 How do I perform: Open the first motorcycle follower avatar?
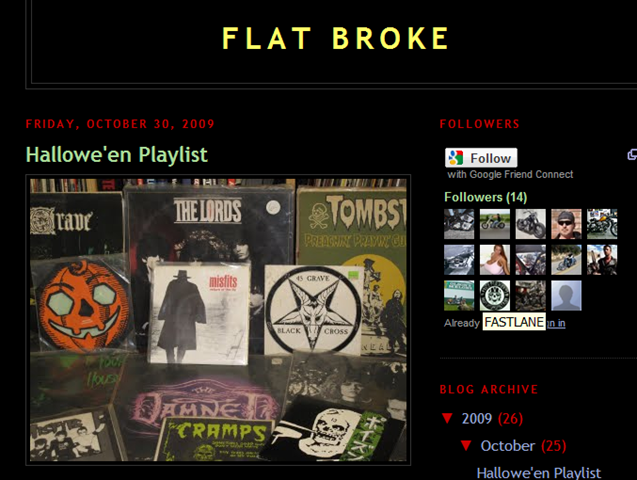[459, 224]
